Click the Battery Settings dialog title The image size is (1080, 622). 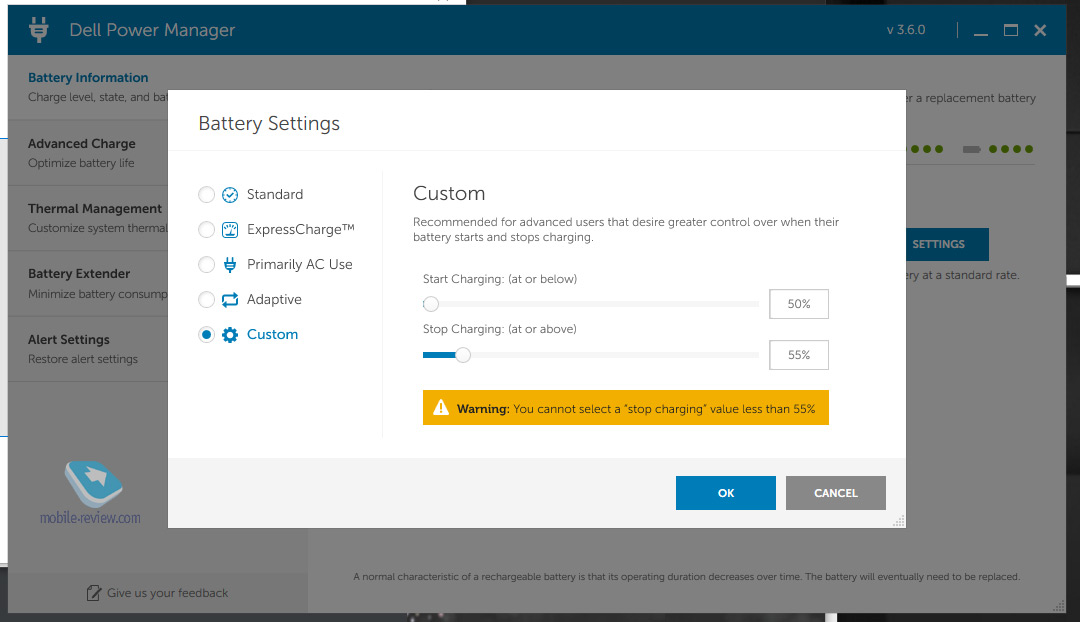269,123
